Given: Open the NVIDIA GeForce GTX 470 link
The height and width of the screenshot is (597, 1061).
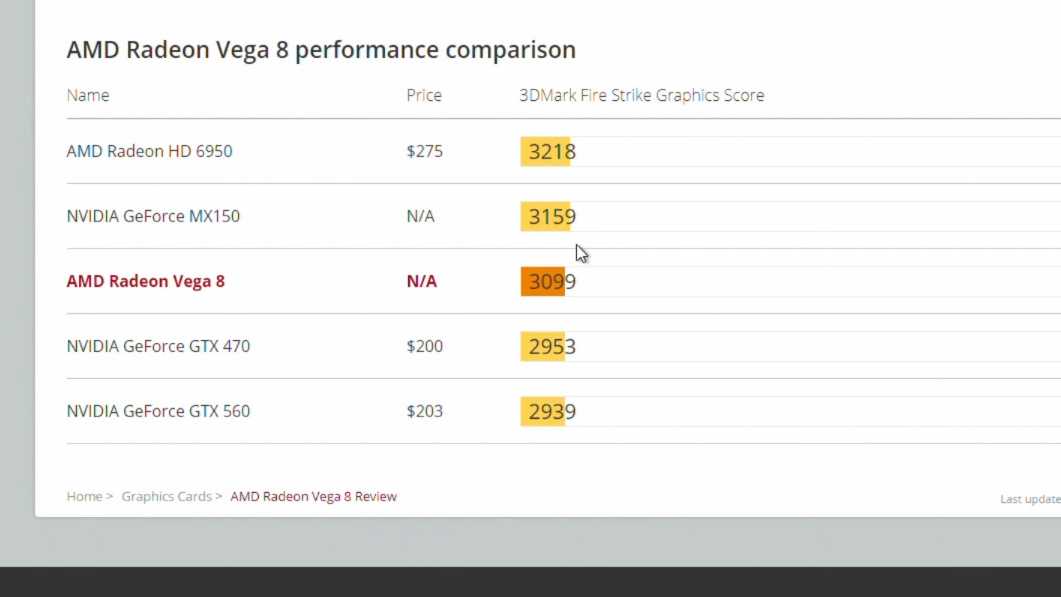Looking at the screenshot, I should pyautogui.click(x=158, y=346).
